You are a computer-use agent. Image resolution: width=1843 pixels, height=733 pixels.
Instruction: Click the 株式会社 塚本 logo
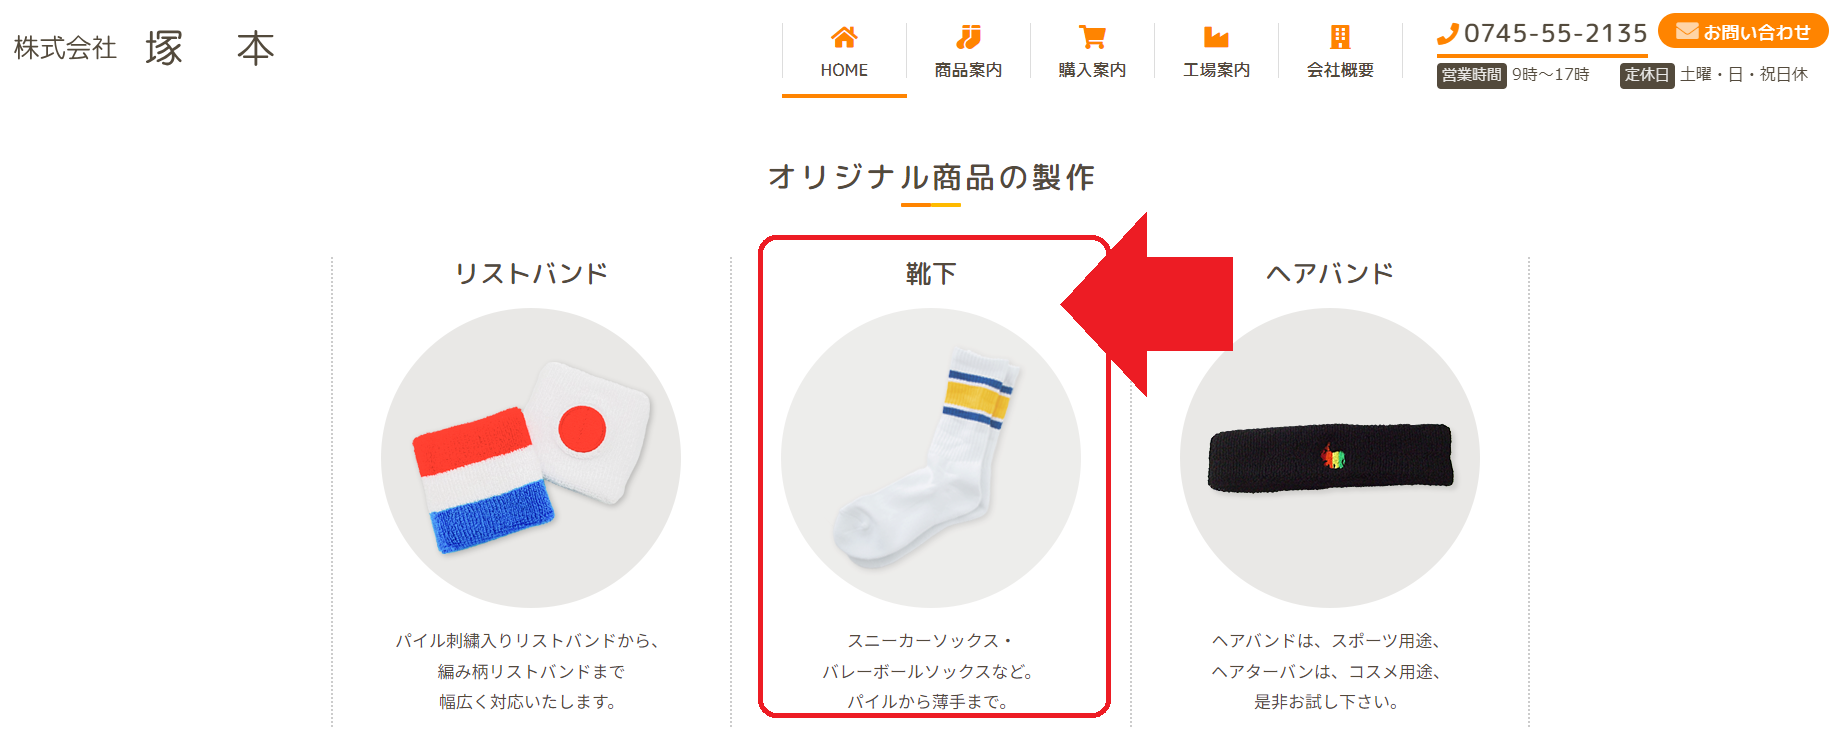[x=145, y=48]
